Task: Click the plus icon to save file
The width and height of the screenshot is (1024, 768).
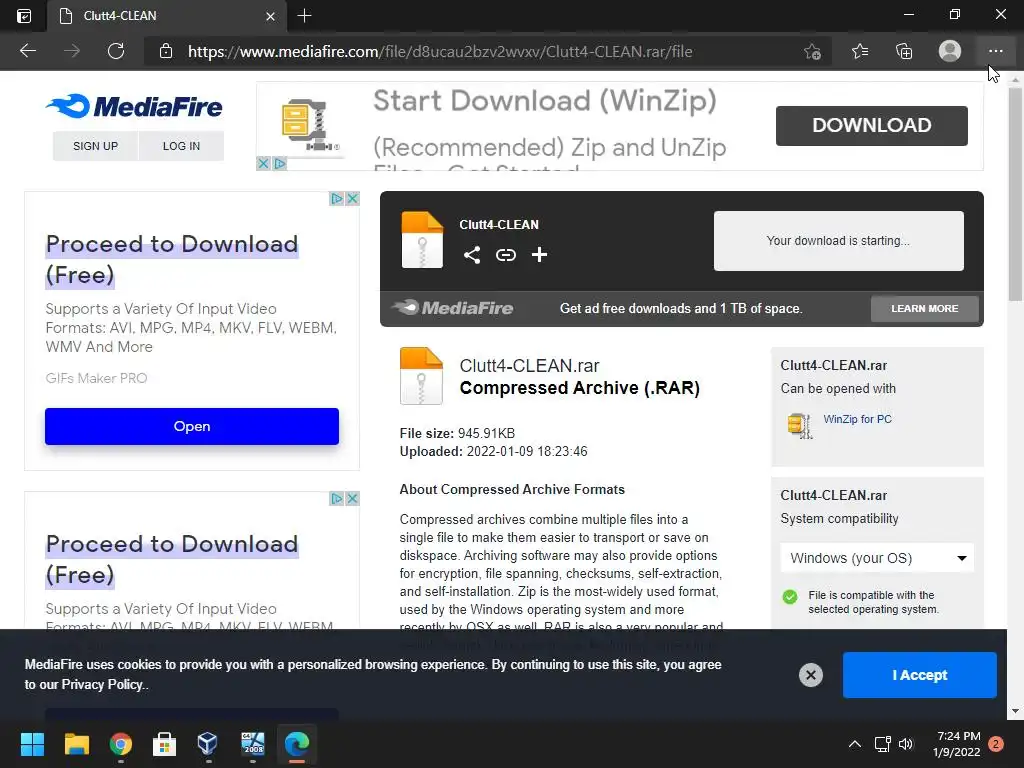Action: point(539,255)
